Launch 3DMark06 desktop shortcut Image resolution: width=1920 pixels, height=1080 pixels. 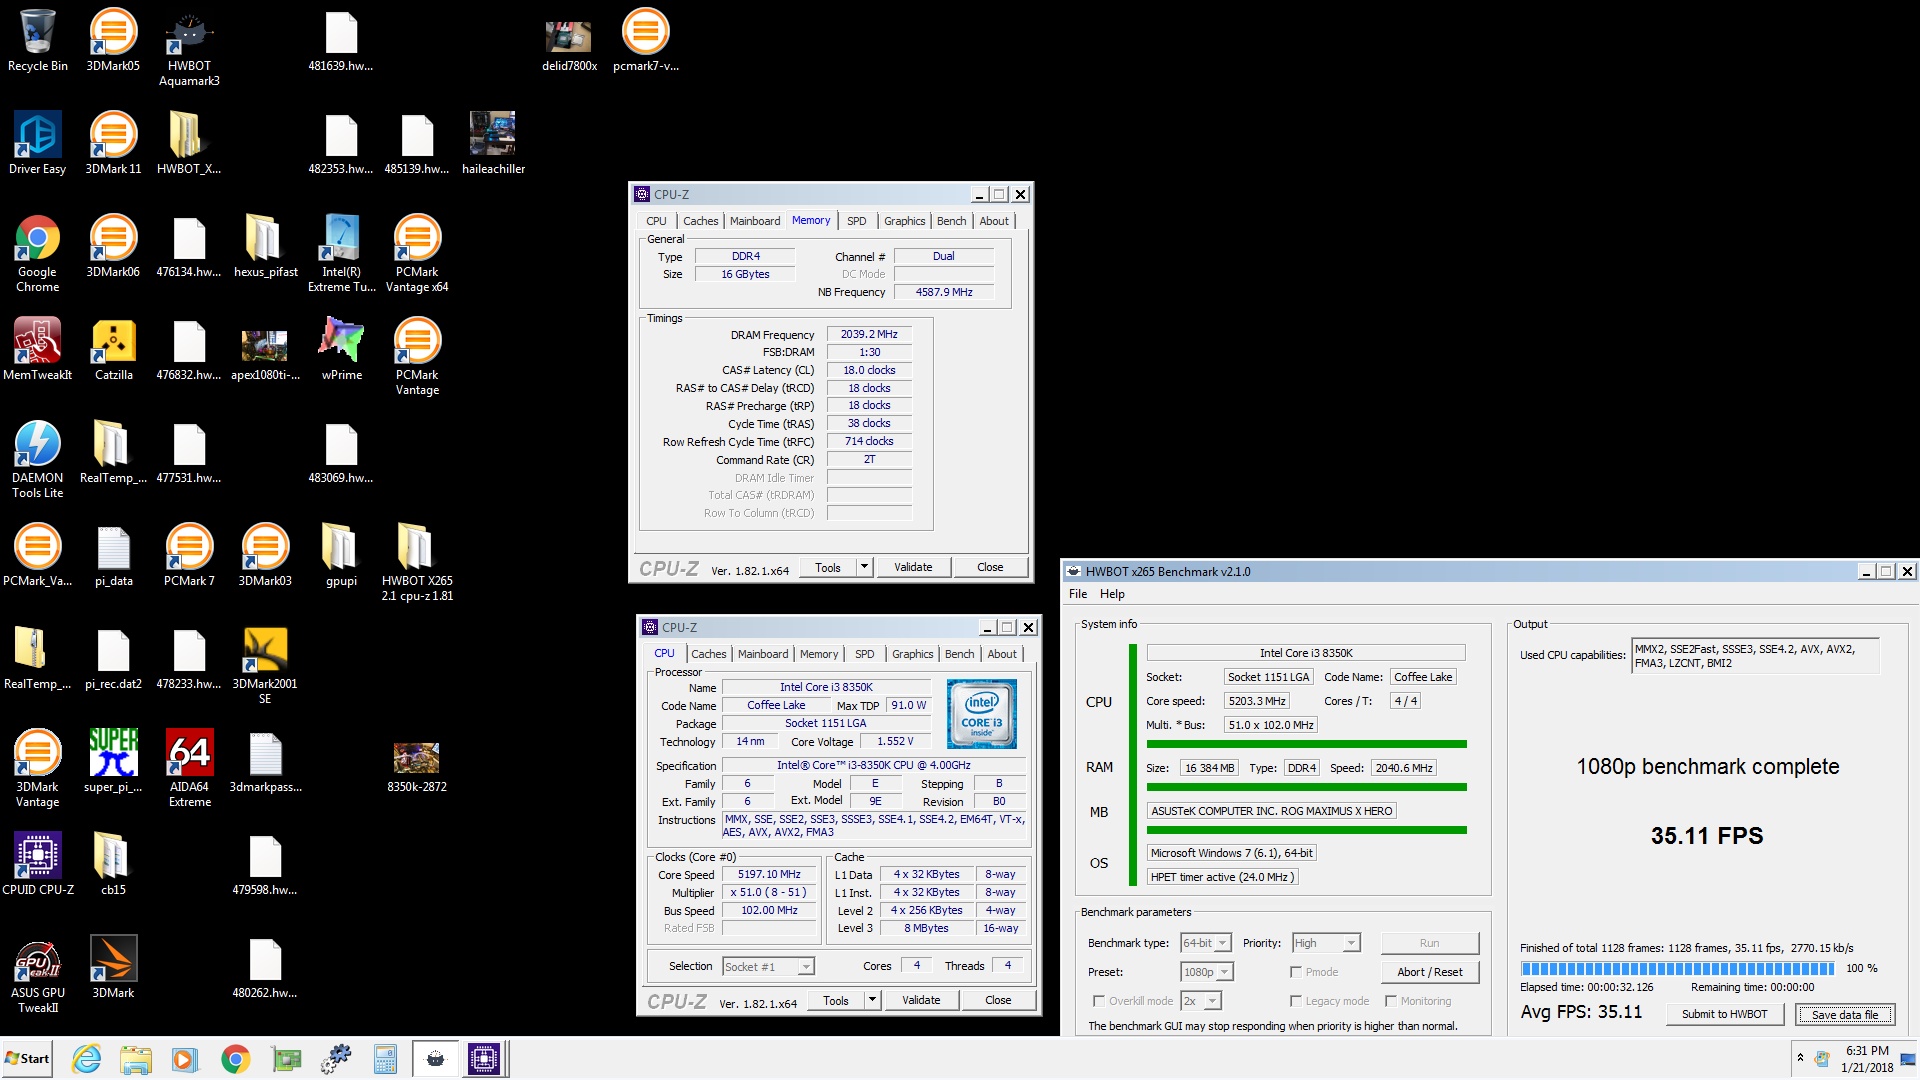coord(113,246)
